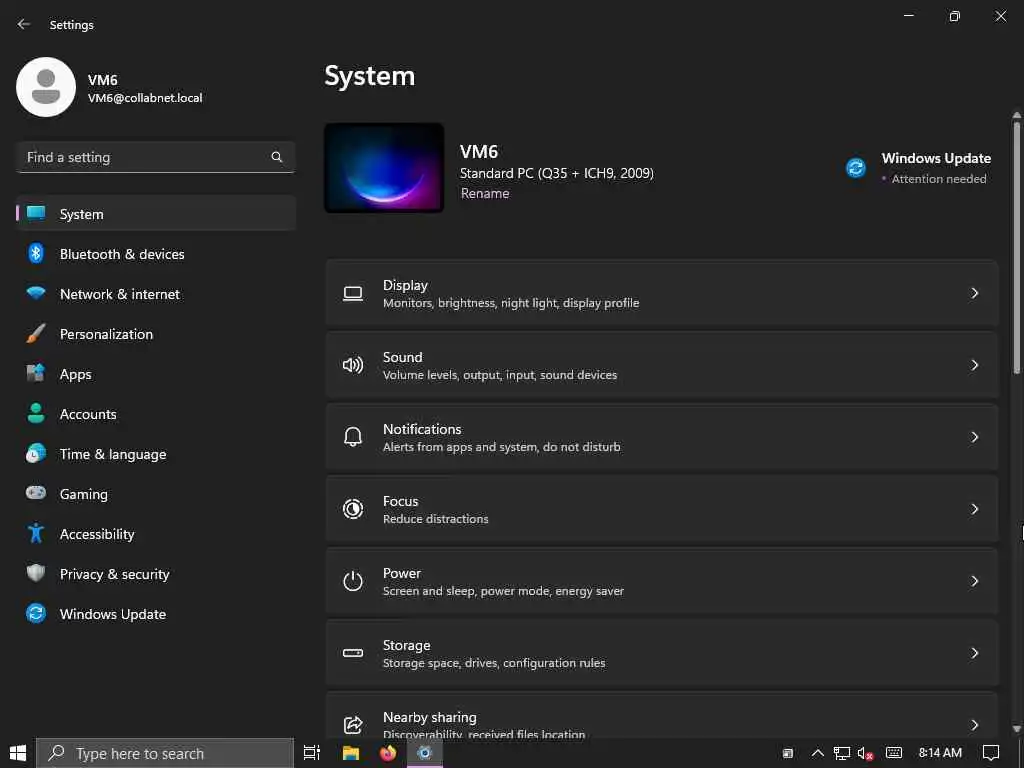Click the Focus target icon
This screenshot has height=768, width=1024.
[x=353, y=509]
